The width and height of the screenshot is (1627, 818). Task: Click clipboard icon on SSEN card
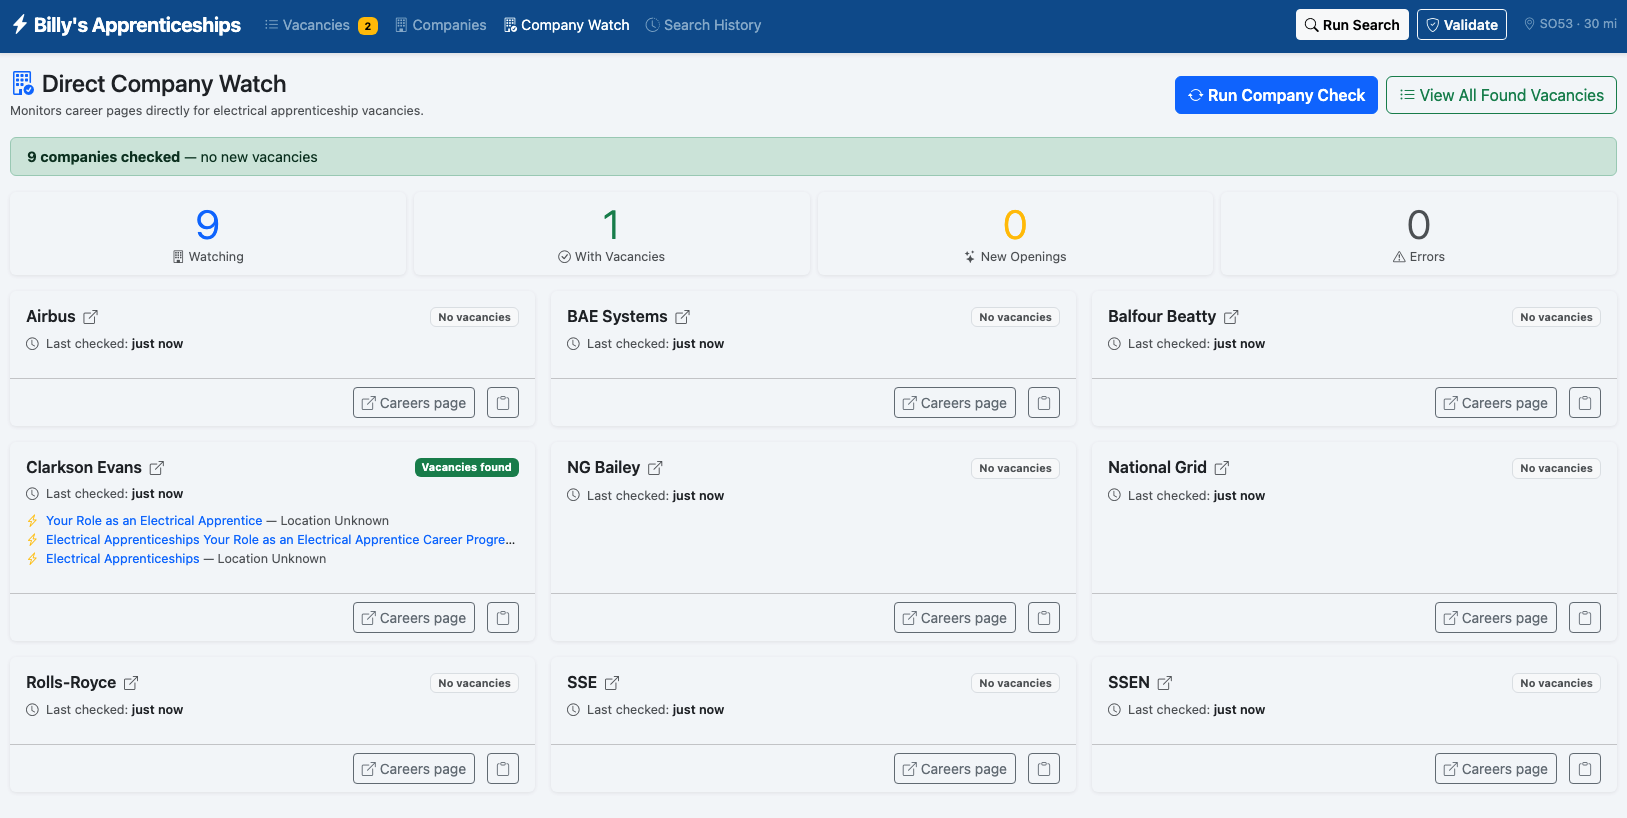point(1585,769)
